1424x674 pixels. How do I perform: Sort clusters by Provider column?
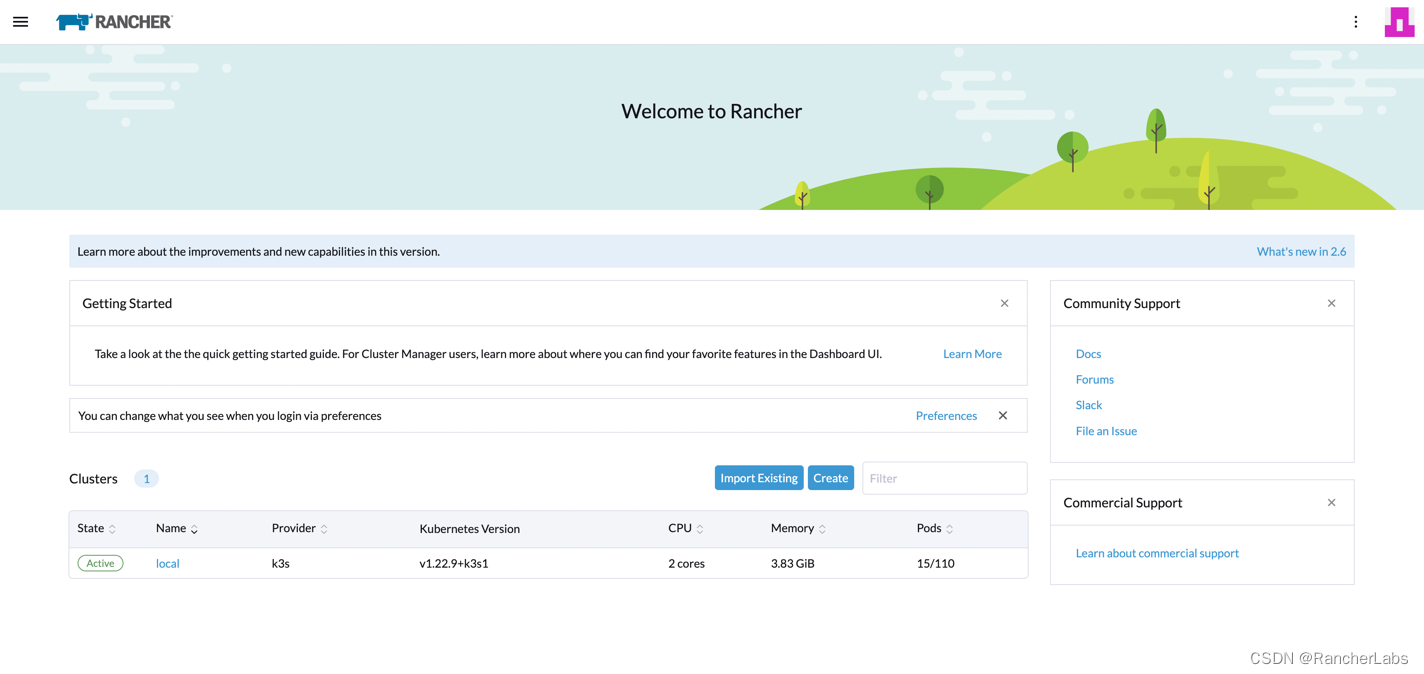tap(300, 528)
